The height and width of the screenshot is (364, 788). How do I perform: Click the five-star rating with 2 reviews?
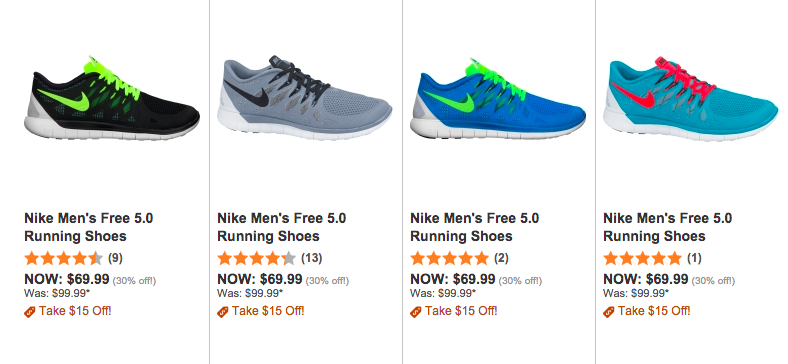coord(449,258)
